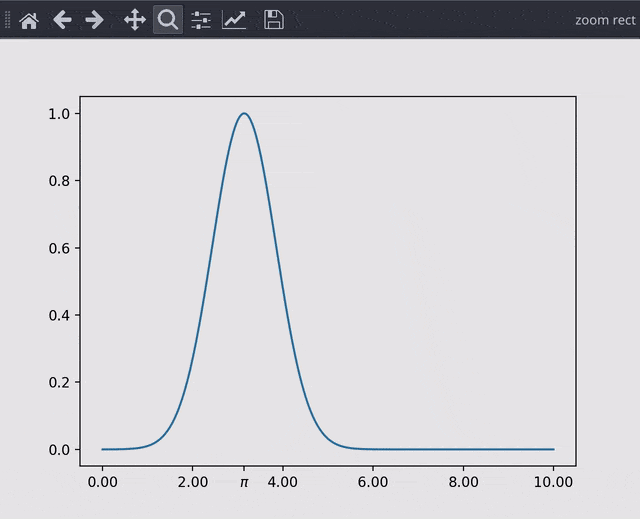Click the 0.4 y-axis tick label
Image resolution: width=640 pixels, height=519 pixels.
(x=59, y=315)
